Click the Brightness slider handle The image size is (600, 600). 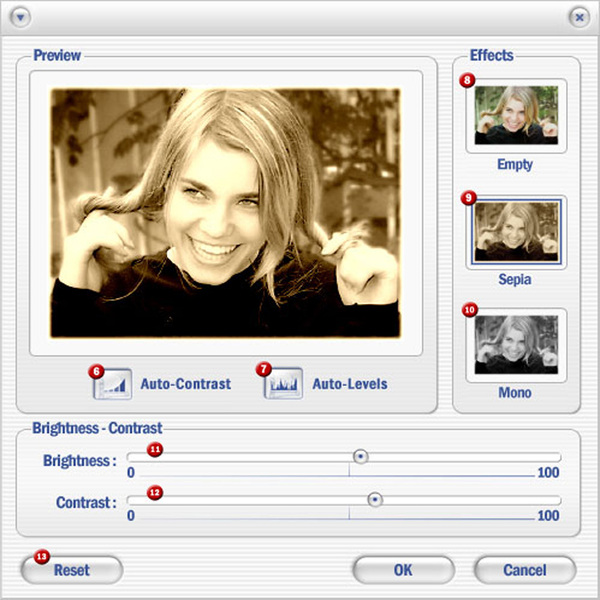[360, 457]
